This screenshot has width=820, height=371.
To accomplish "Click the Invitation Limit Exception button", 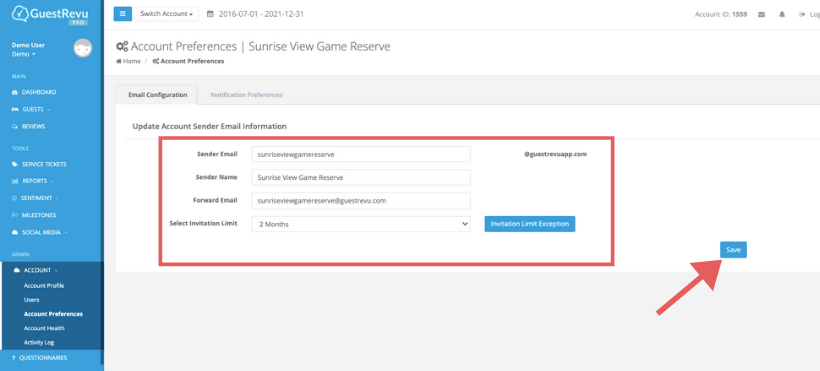I will coord(530,223).
